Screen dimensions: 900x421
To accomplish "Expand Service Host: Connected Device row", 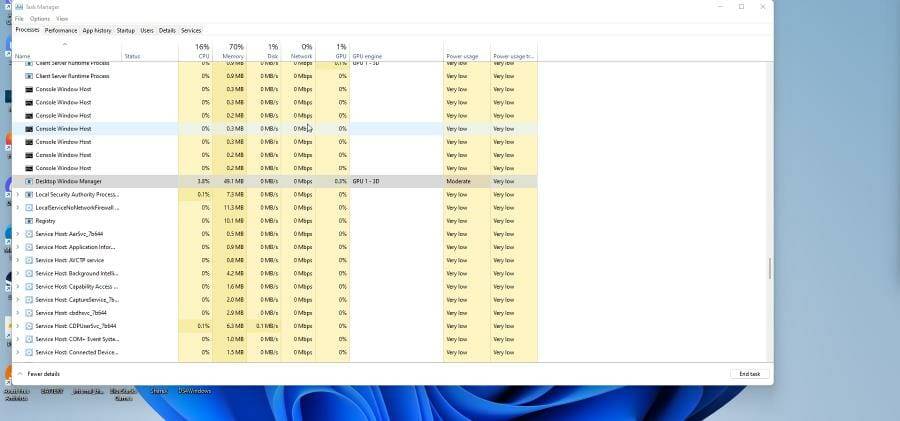I will [17, 353].
